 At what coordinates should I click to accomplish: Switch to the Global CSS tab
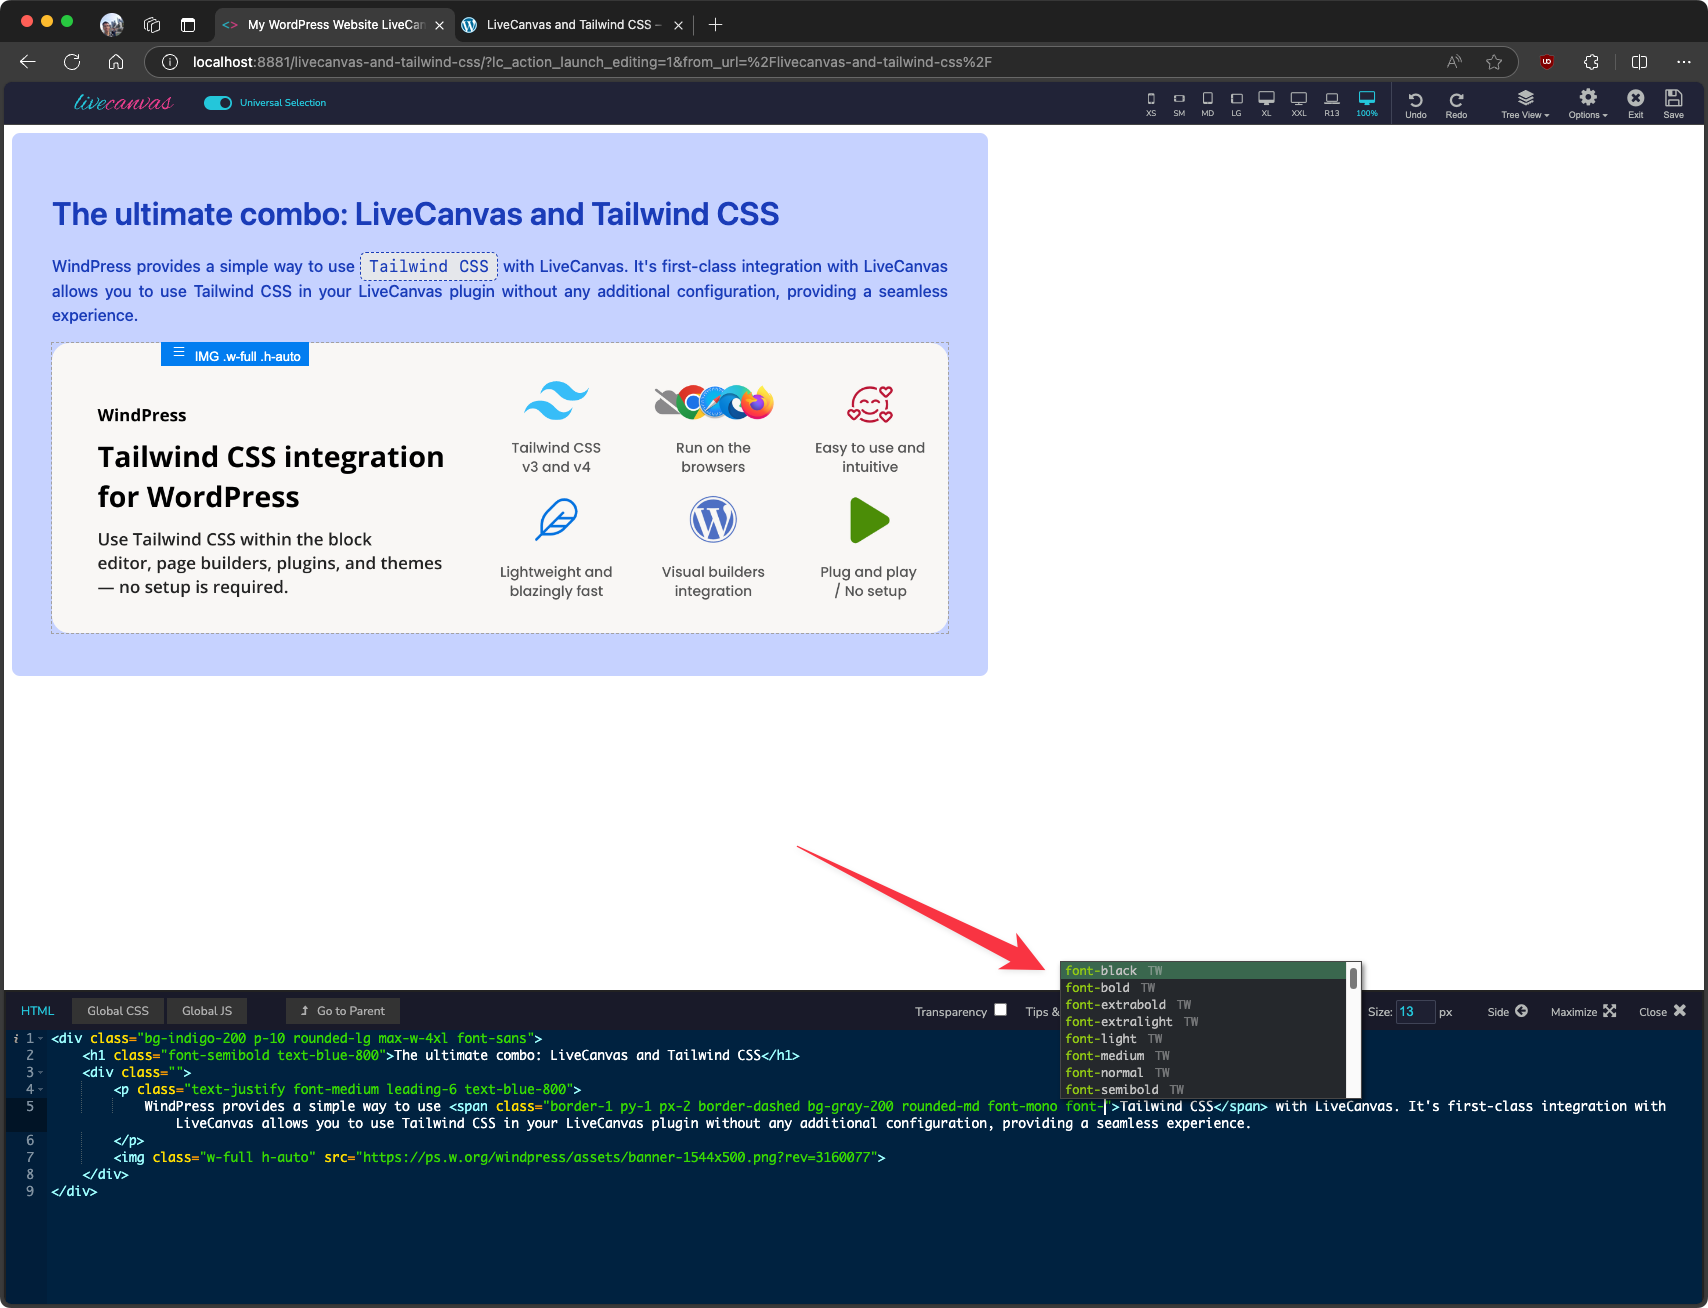pos(118,1011)
